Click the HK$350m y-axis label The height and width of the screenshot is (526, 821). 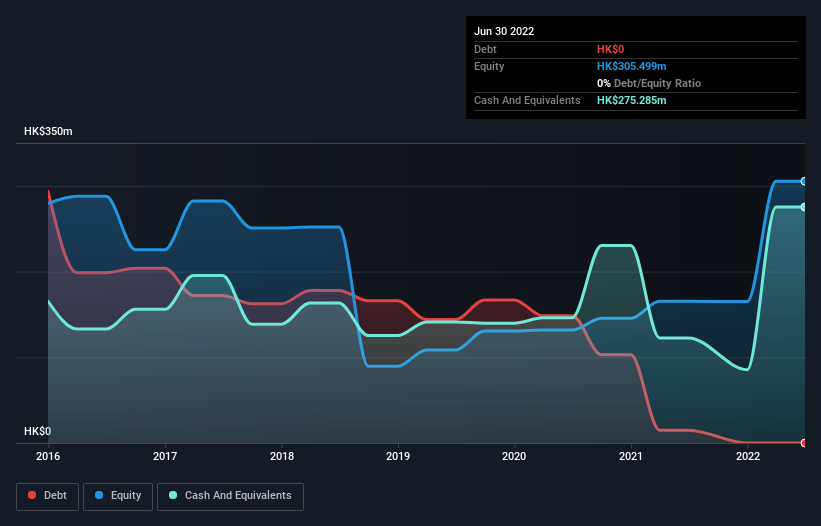coord(48,131)
